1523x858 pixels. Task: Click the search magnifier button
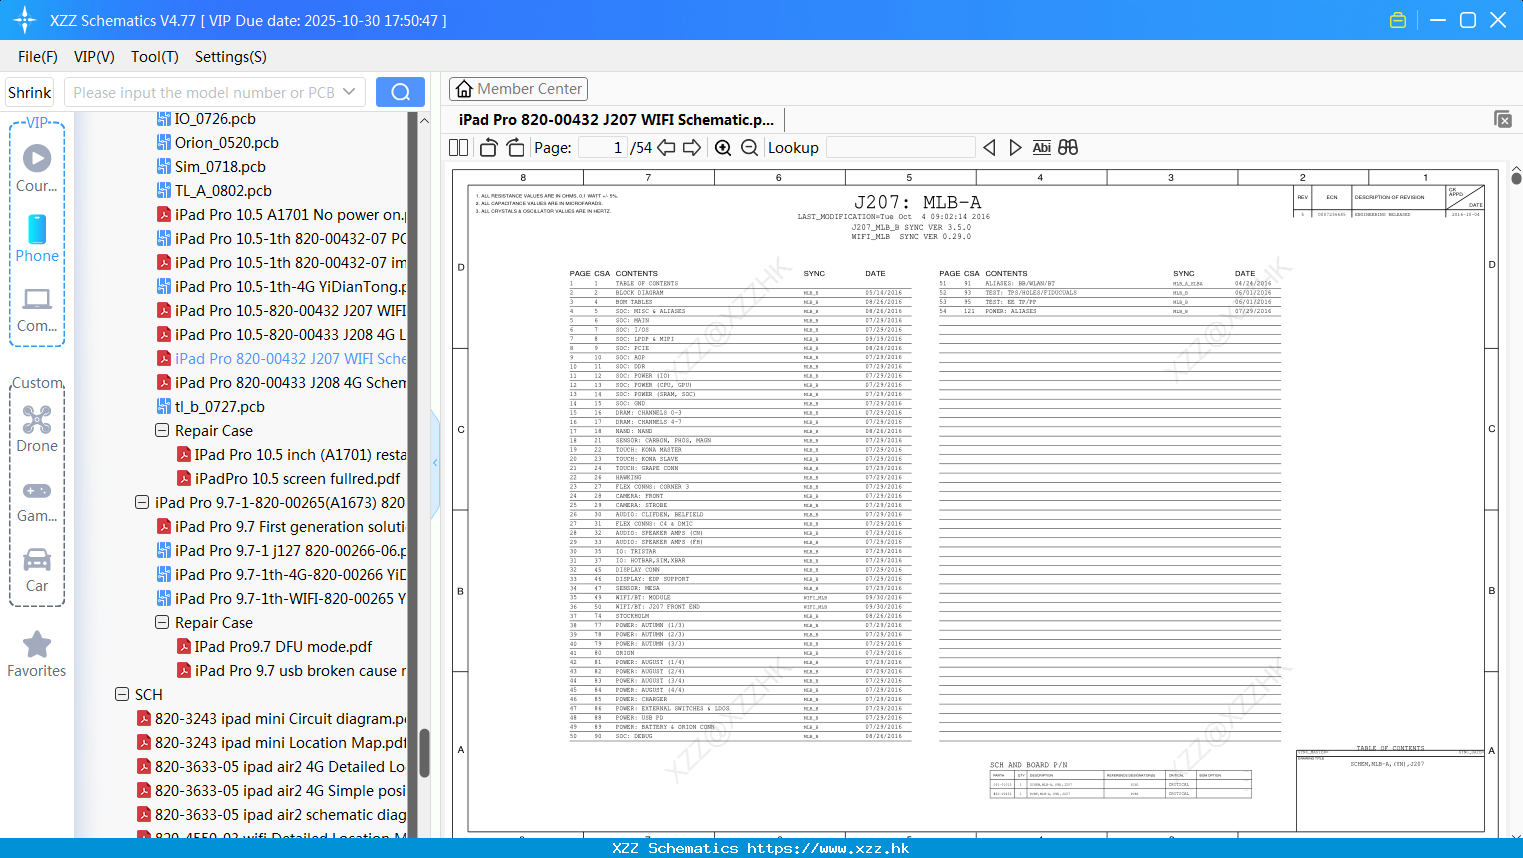[400, 92]
